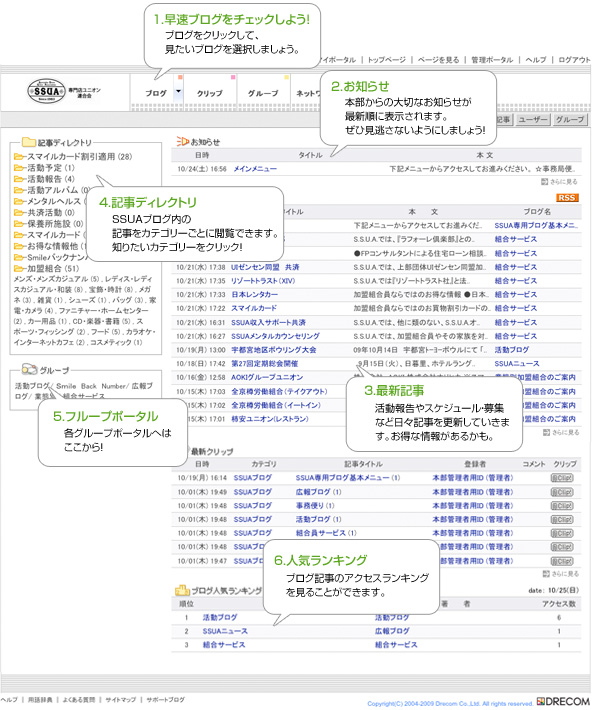Click folder icon beside 活動報告 (4)
Image resolution: width=592 pixels, height=710 pixels.
[x=19, y=179]
